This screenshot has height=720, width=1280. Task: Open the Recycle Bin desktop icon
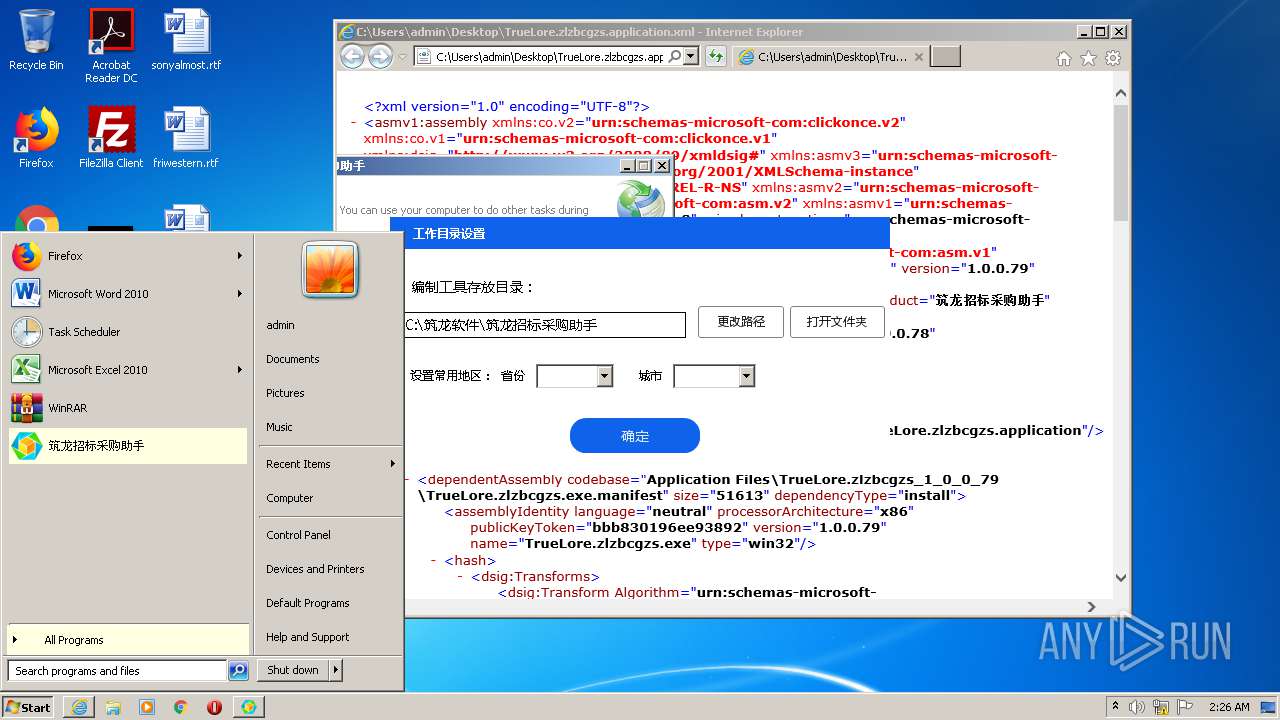[36, 40]
